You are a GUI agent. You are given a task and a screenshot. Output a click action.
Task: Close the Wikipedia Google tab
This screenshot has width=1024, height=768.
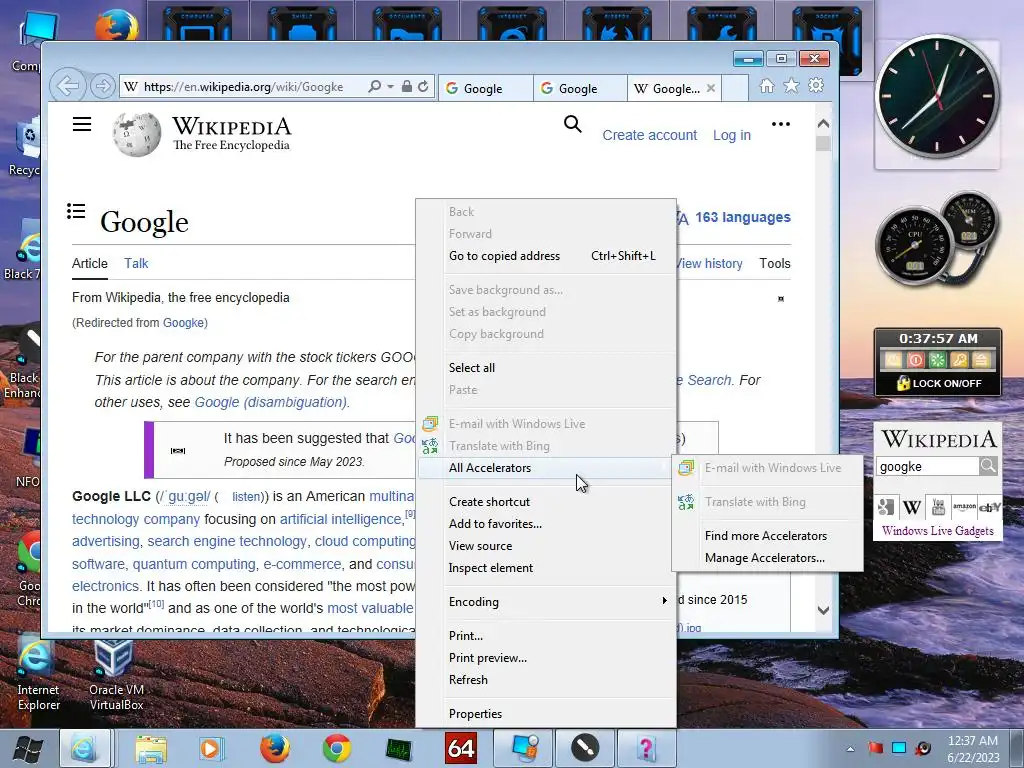tap(711, 88)
